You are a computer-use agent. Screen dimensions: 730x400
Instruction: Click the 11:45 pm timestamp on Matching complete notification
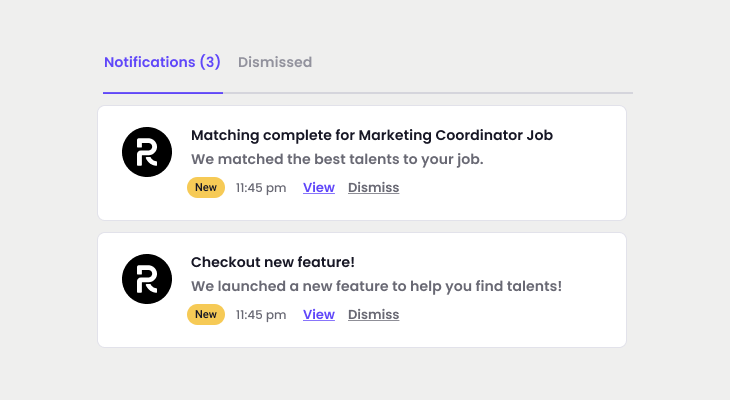261,188
